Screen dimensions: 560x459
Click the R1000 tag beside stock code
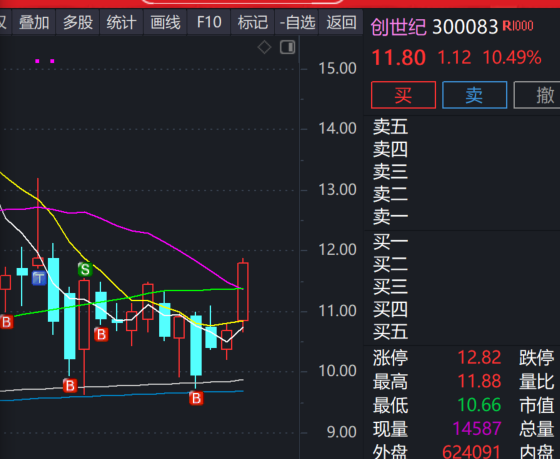tap(518, 26)
